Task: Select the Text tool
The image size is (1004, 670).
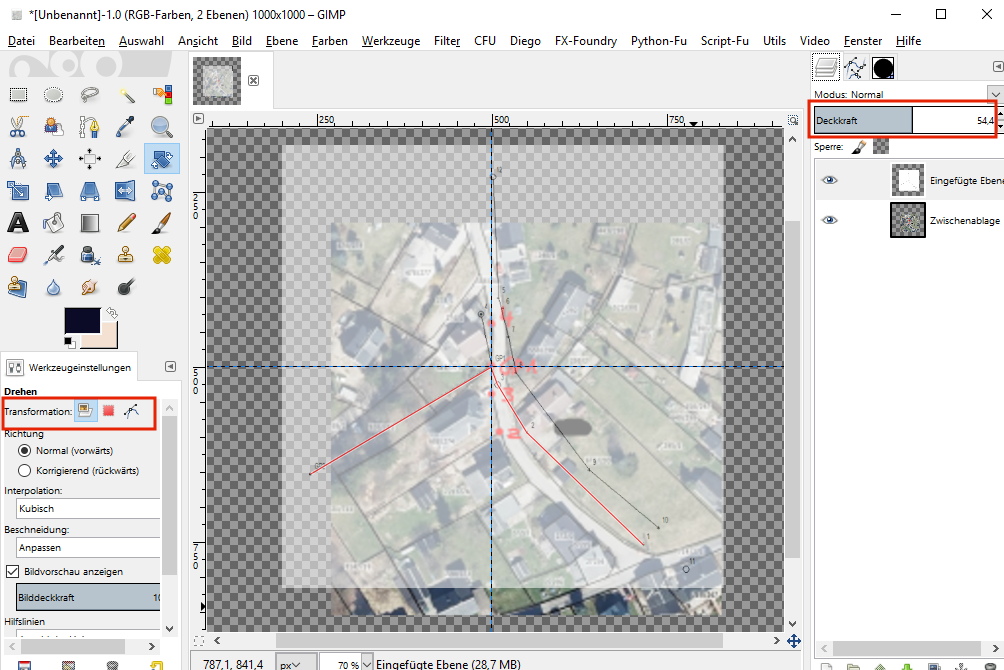Action: tap(18, 223)
